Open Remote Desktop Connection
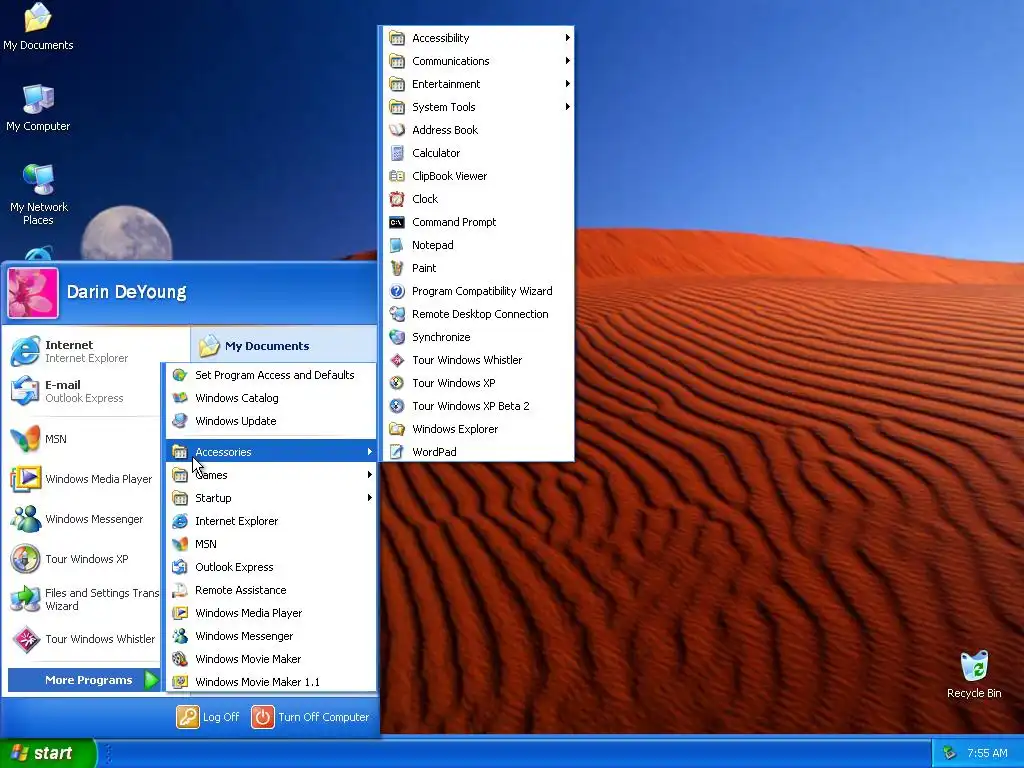 (479, 314)
